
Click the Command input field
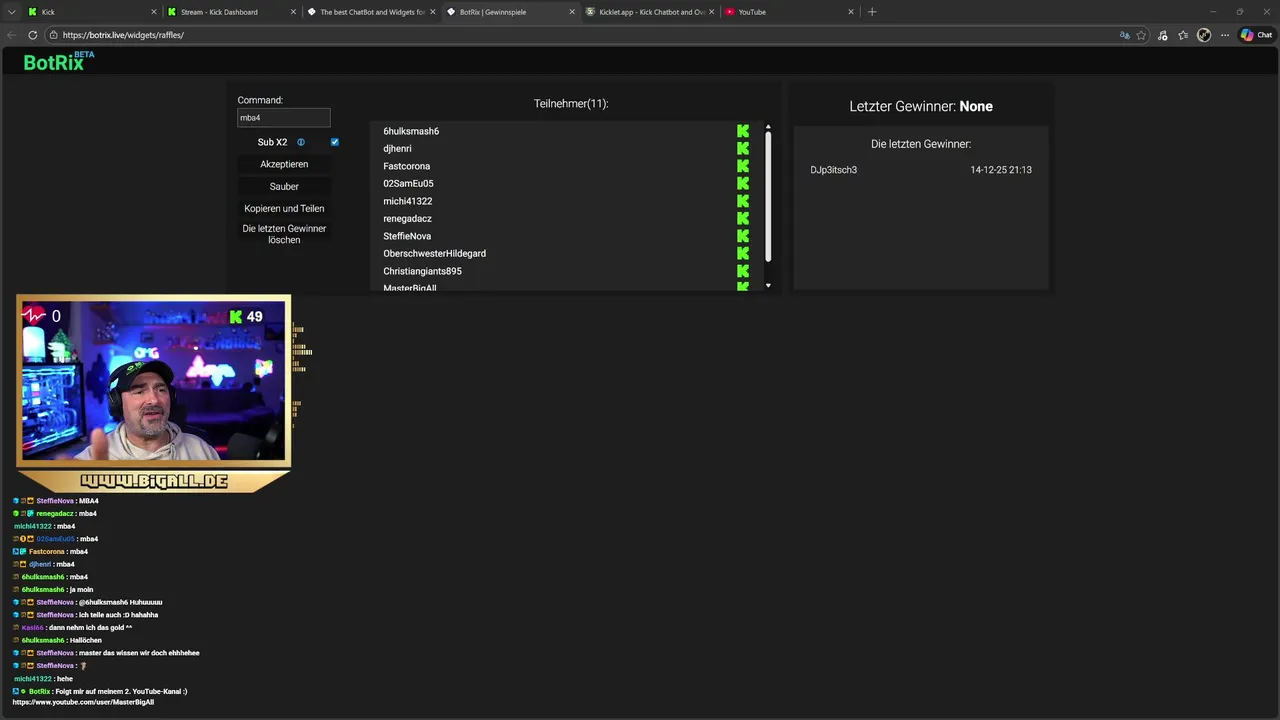[x=284, y=118]
